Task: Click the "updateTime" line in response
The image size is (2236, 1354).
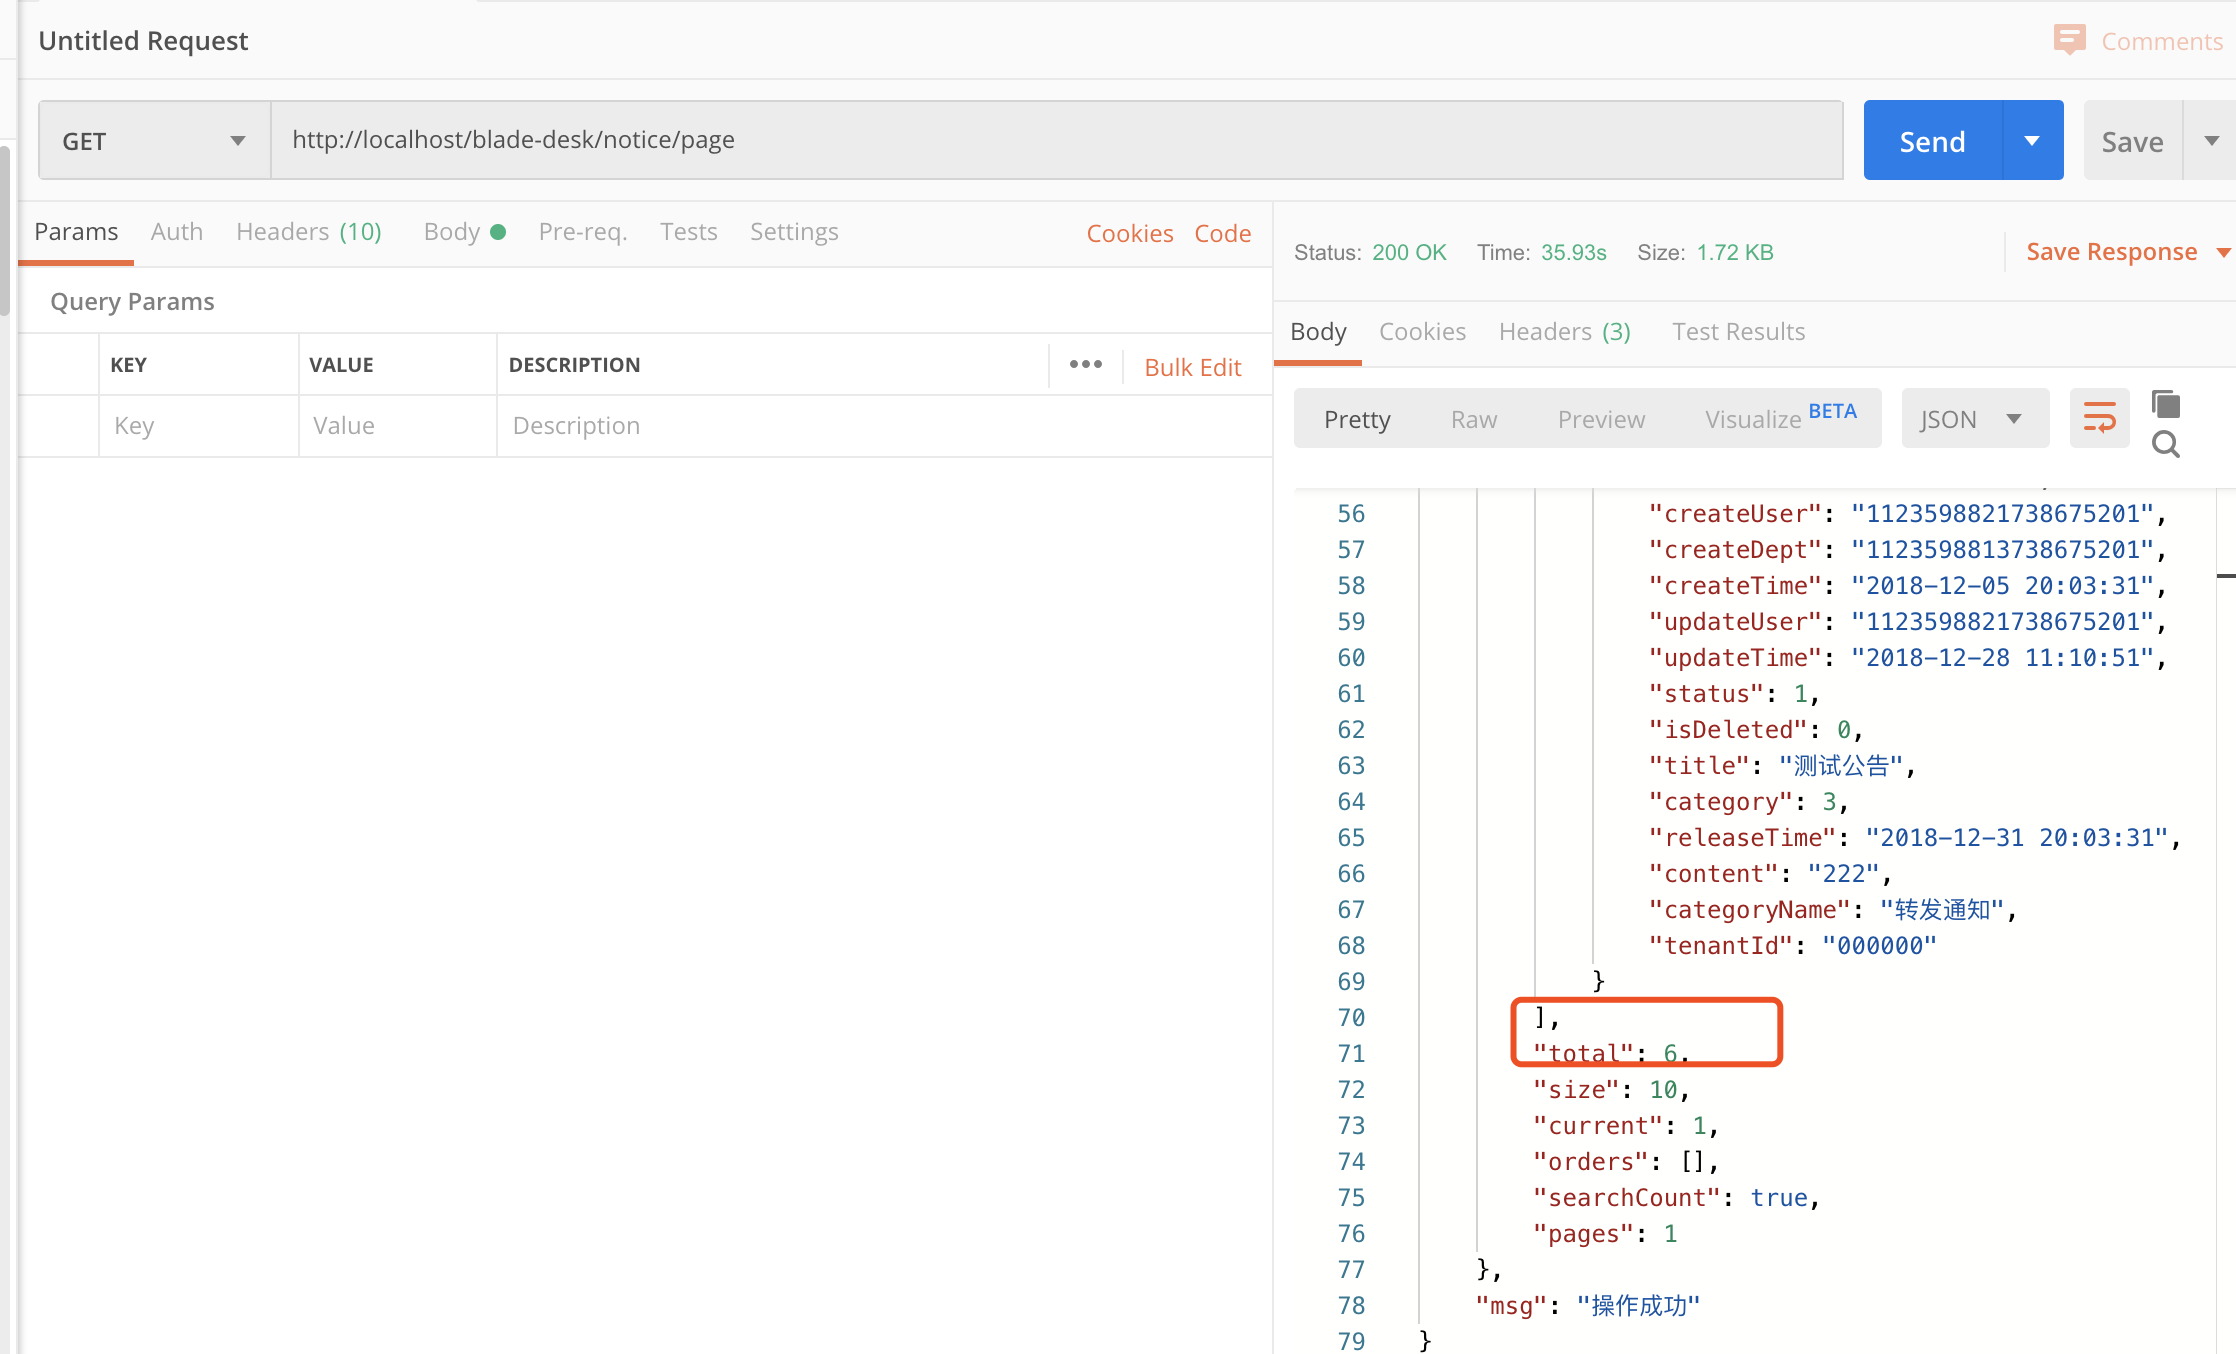Action: click(1907, 658)
